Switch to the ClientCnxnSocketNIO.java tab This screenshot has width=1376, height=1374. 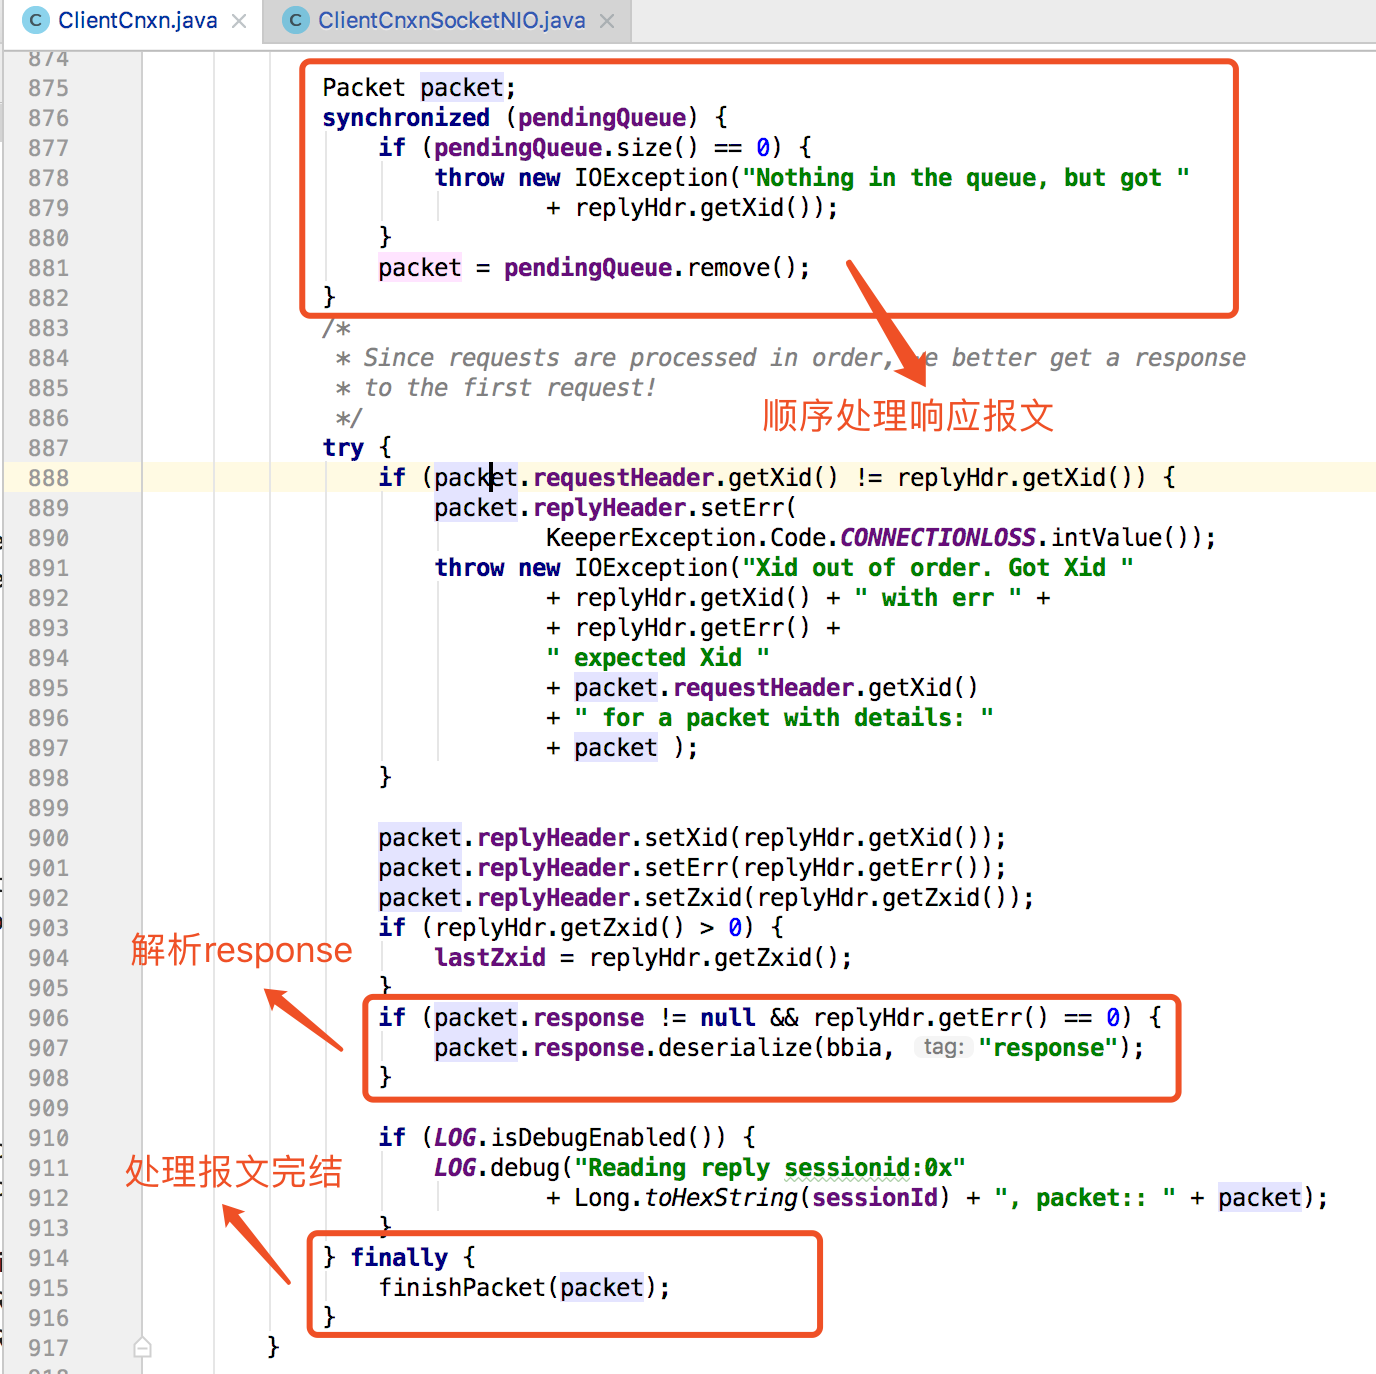[x=451, y=21]
